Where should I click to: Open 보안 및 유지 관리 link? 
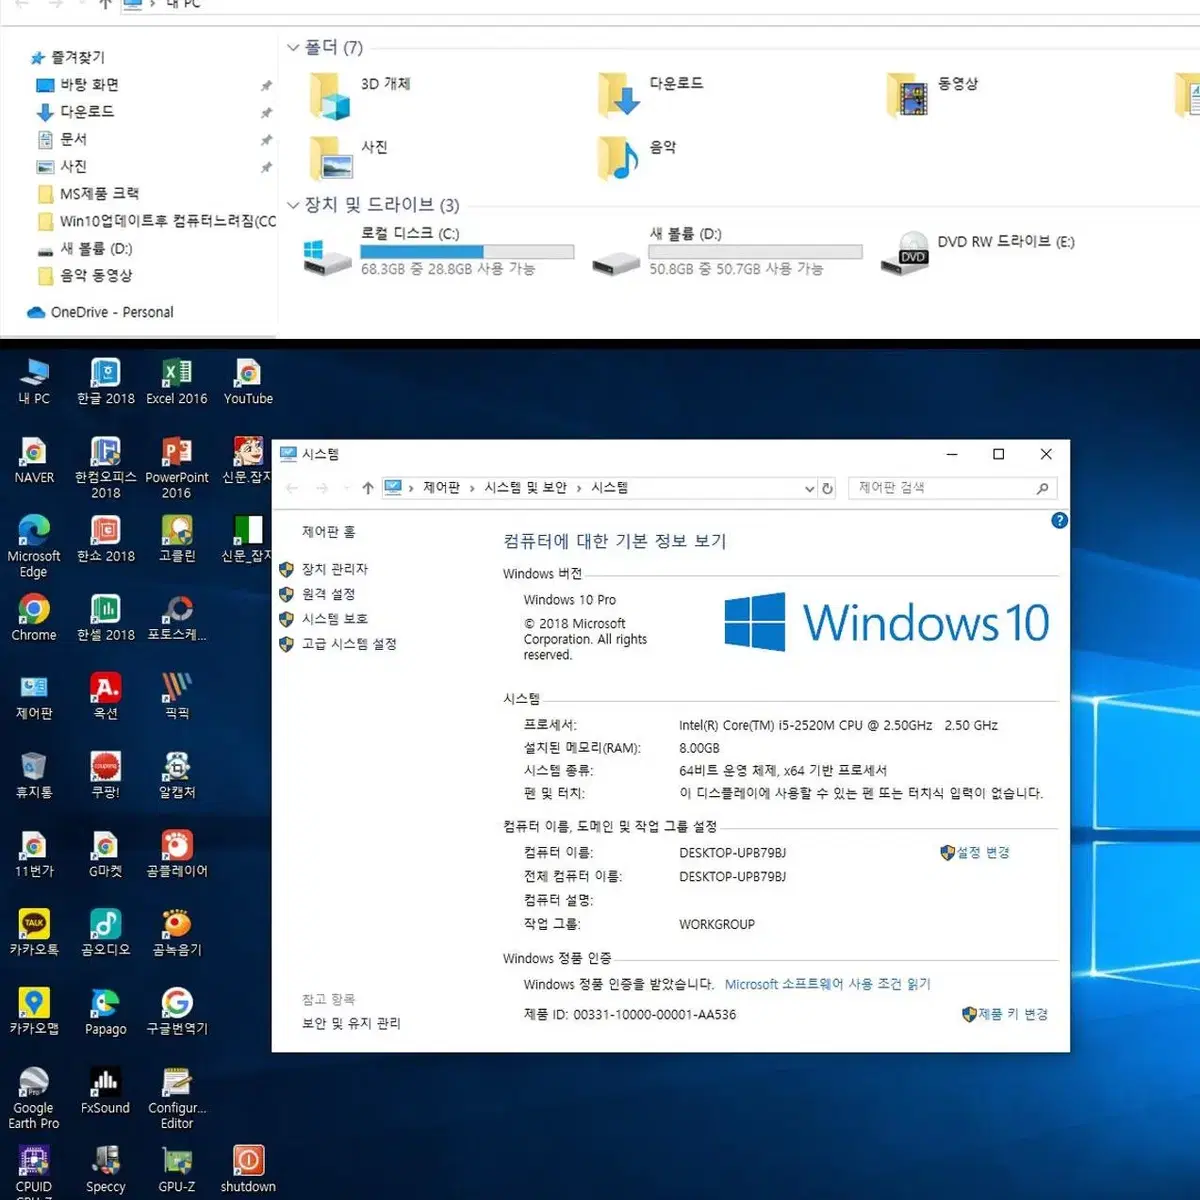tap(351, 1023)
